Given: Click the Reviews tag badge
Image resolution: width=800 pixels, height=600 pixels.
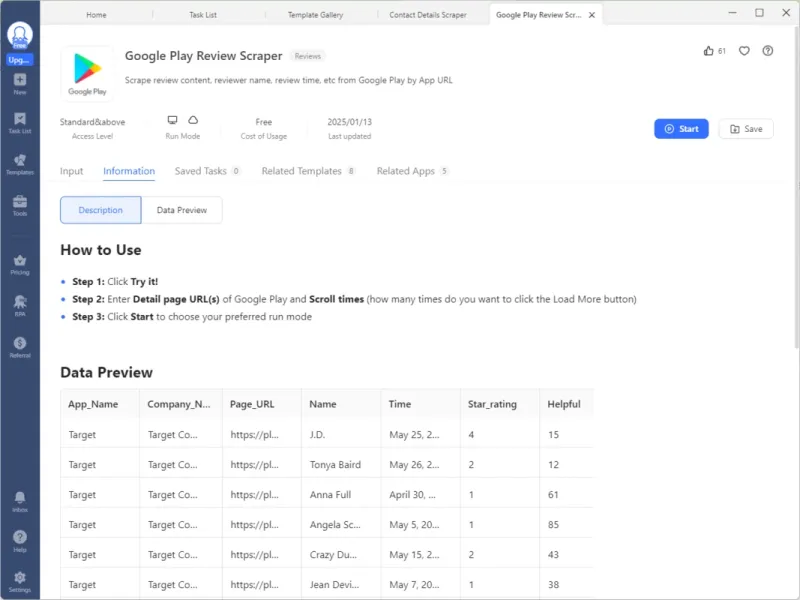Looking at the screenshot, I should (308, 56).
